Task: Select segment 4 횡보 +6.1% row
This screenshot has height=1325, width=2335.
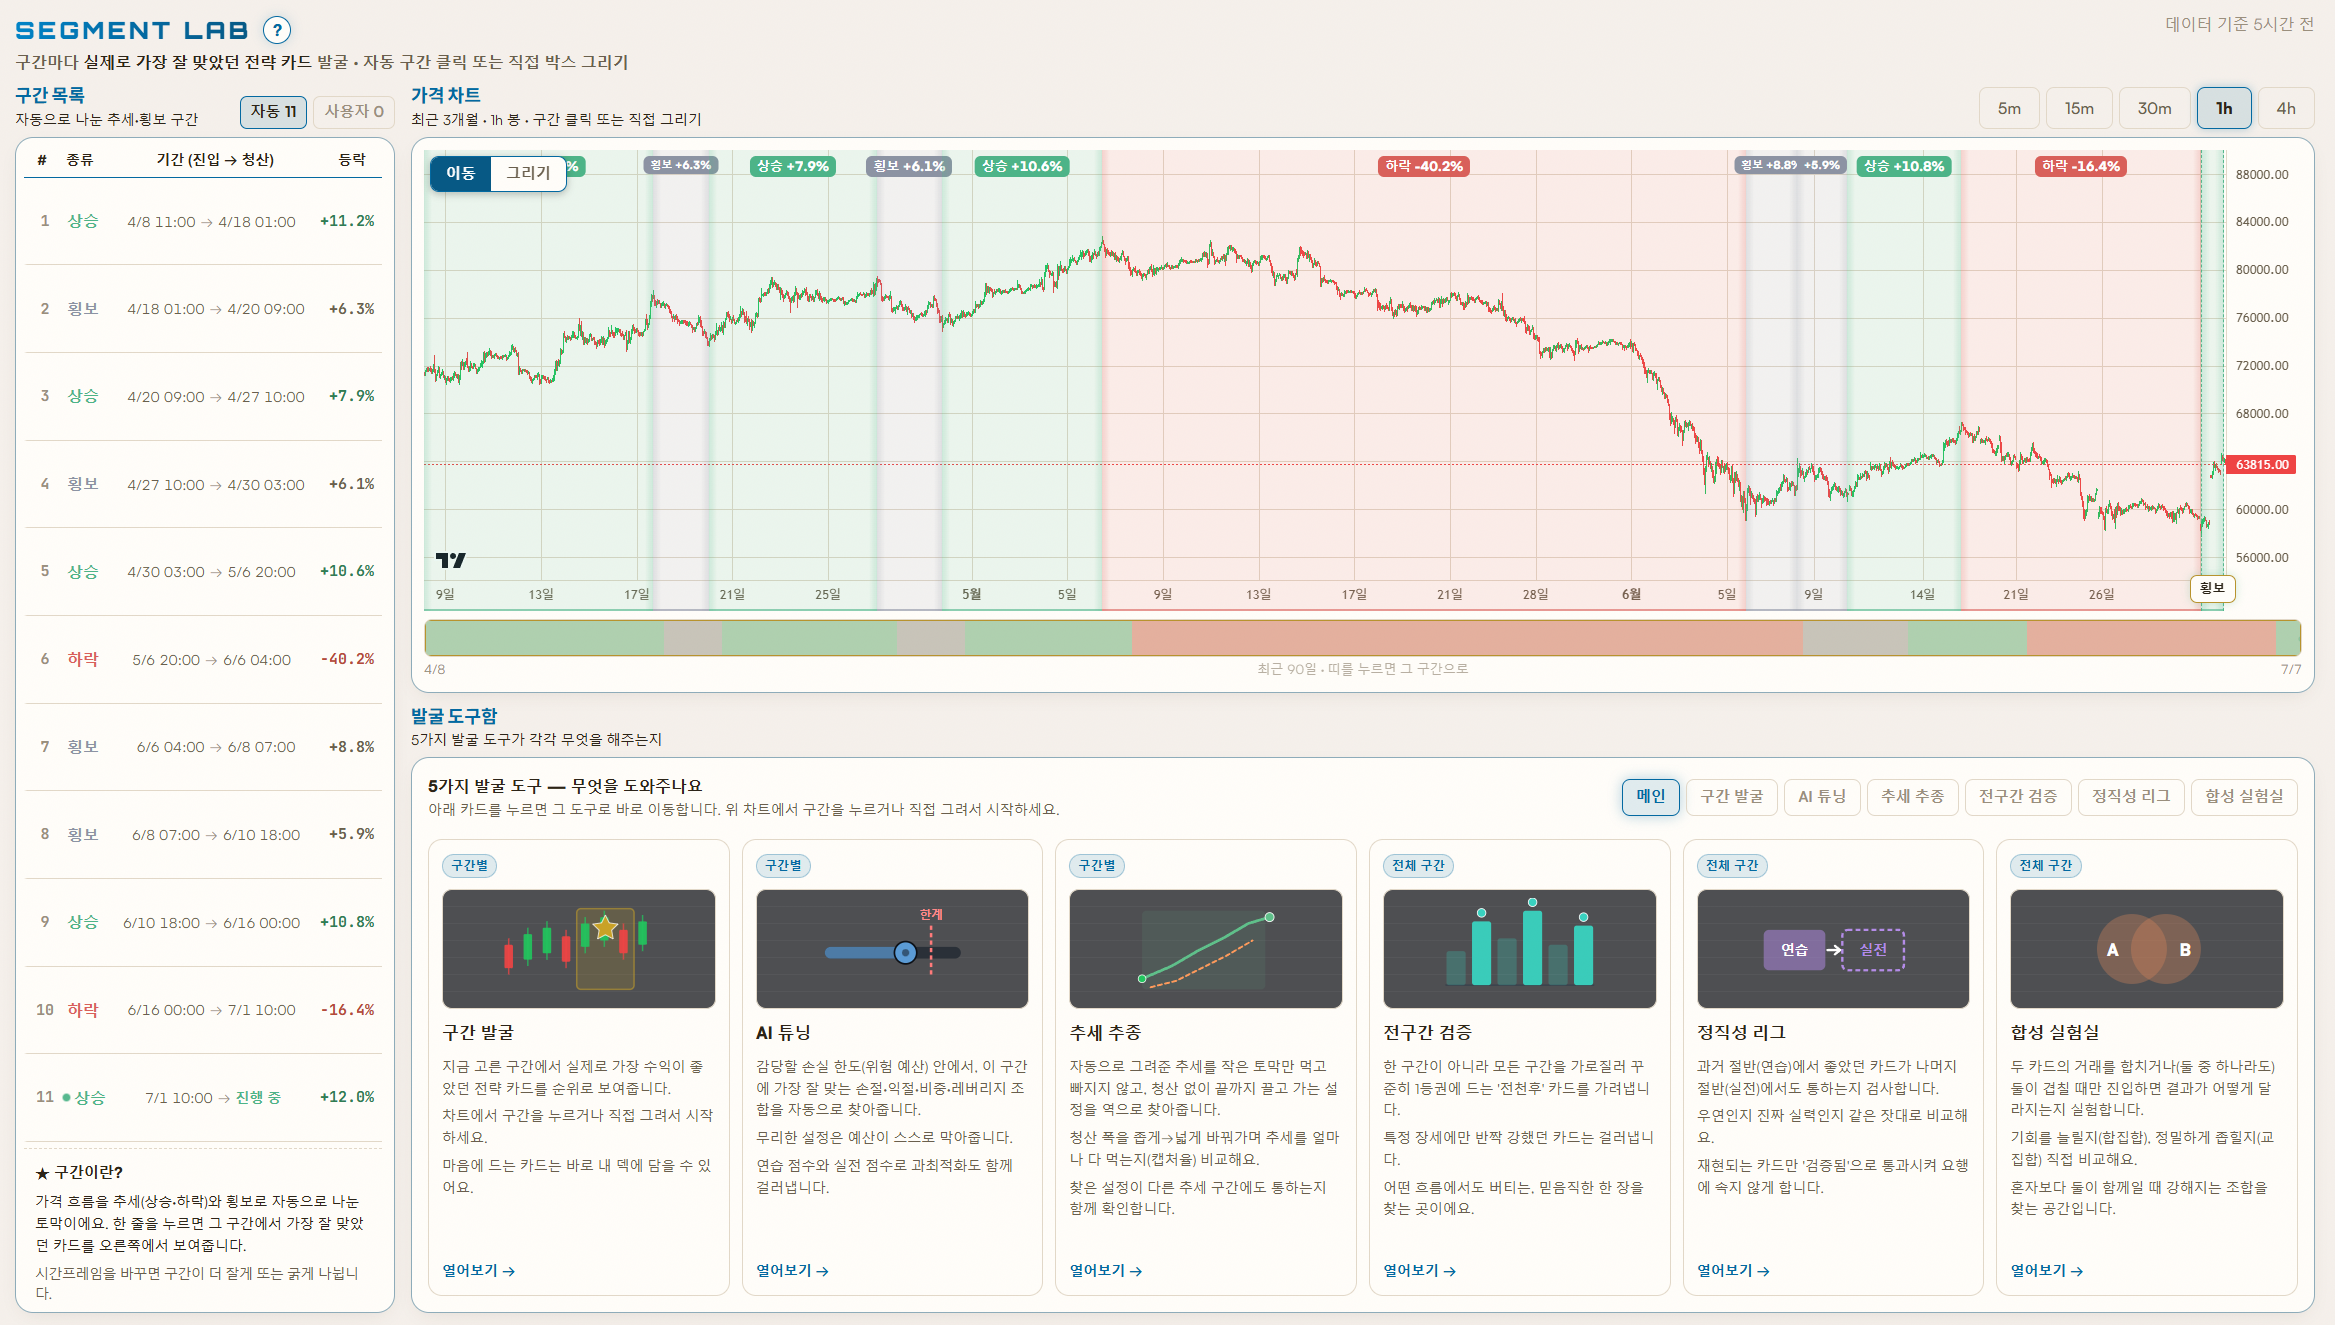Action: [x=204, y=484]
